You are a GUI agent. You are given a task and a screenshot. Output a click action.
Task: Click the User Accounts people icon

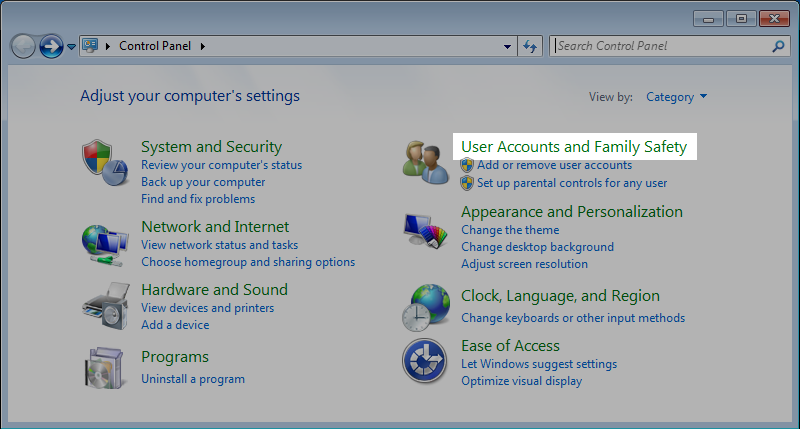click(426, 163)
